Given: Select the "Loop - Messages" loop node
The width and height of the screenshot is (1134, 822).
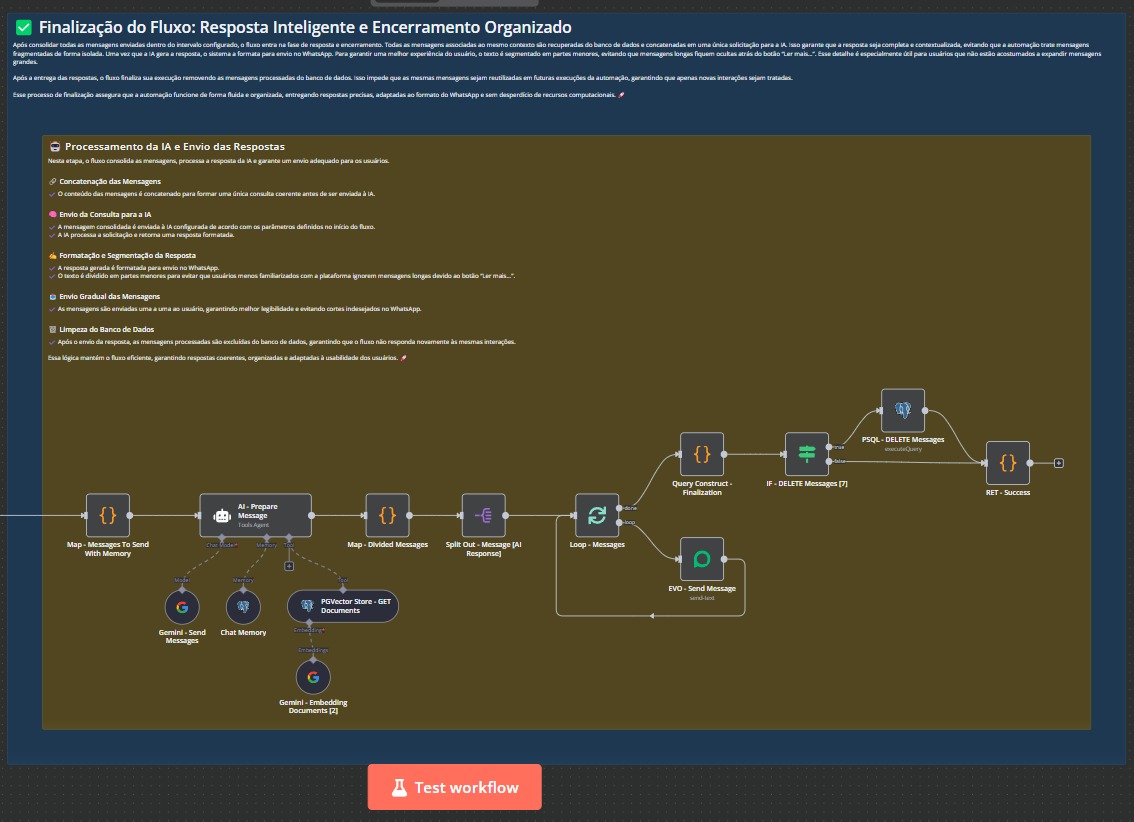Looking at the screenshot, I should (597, 516).
